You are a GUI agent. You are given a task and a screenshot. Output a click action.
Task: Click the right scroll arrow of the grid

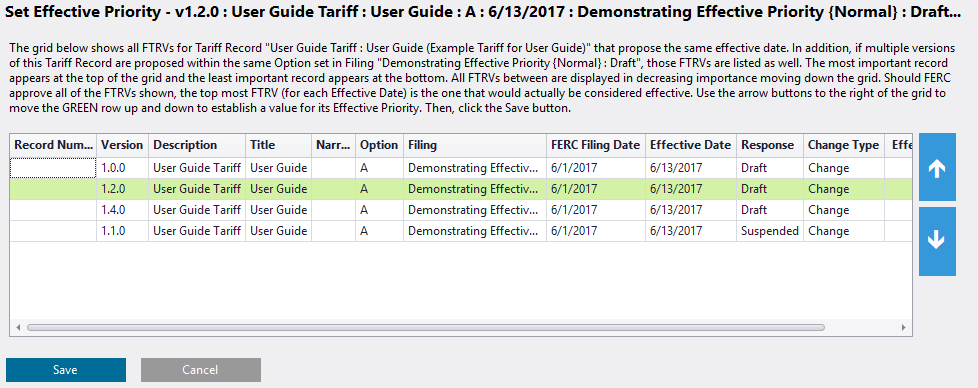pos(903,327)
